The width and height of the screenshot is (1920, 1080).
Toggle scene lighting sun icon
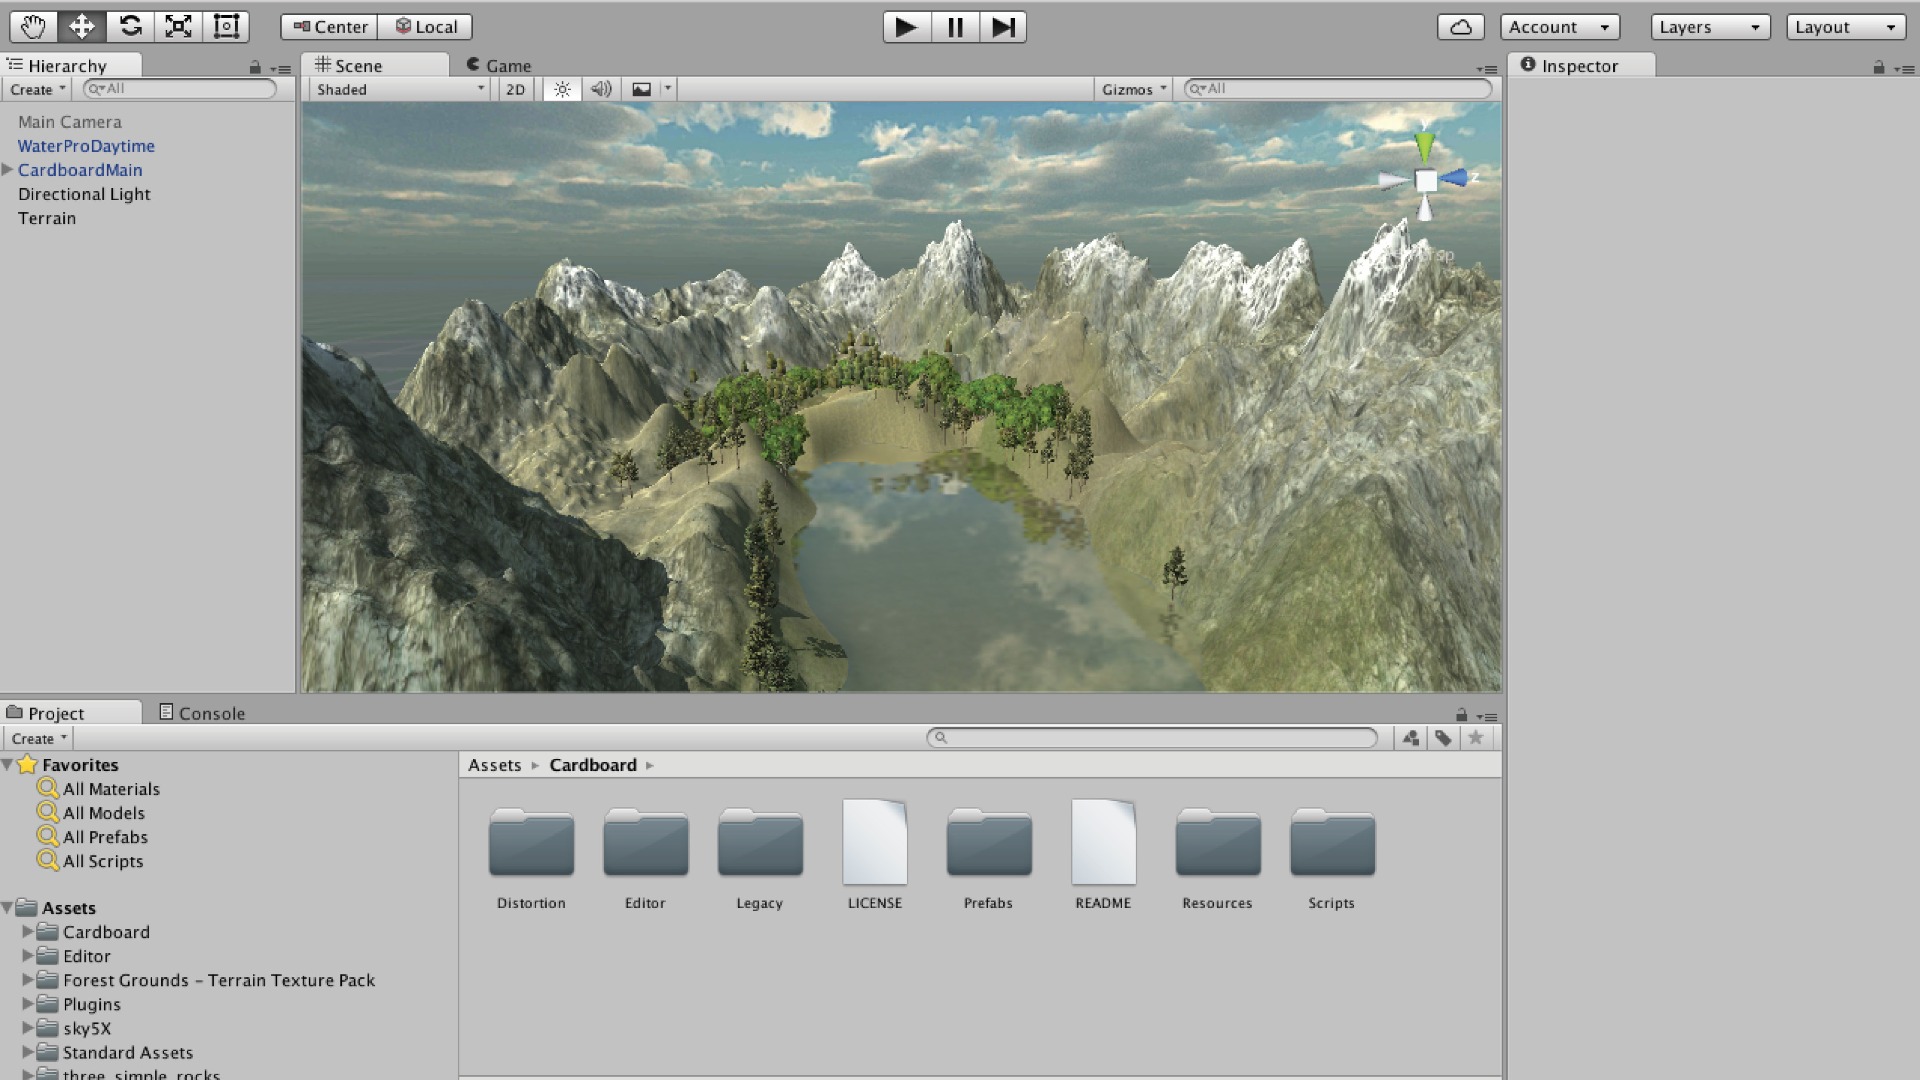(562, 89)
